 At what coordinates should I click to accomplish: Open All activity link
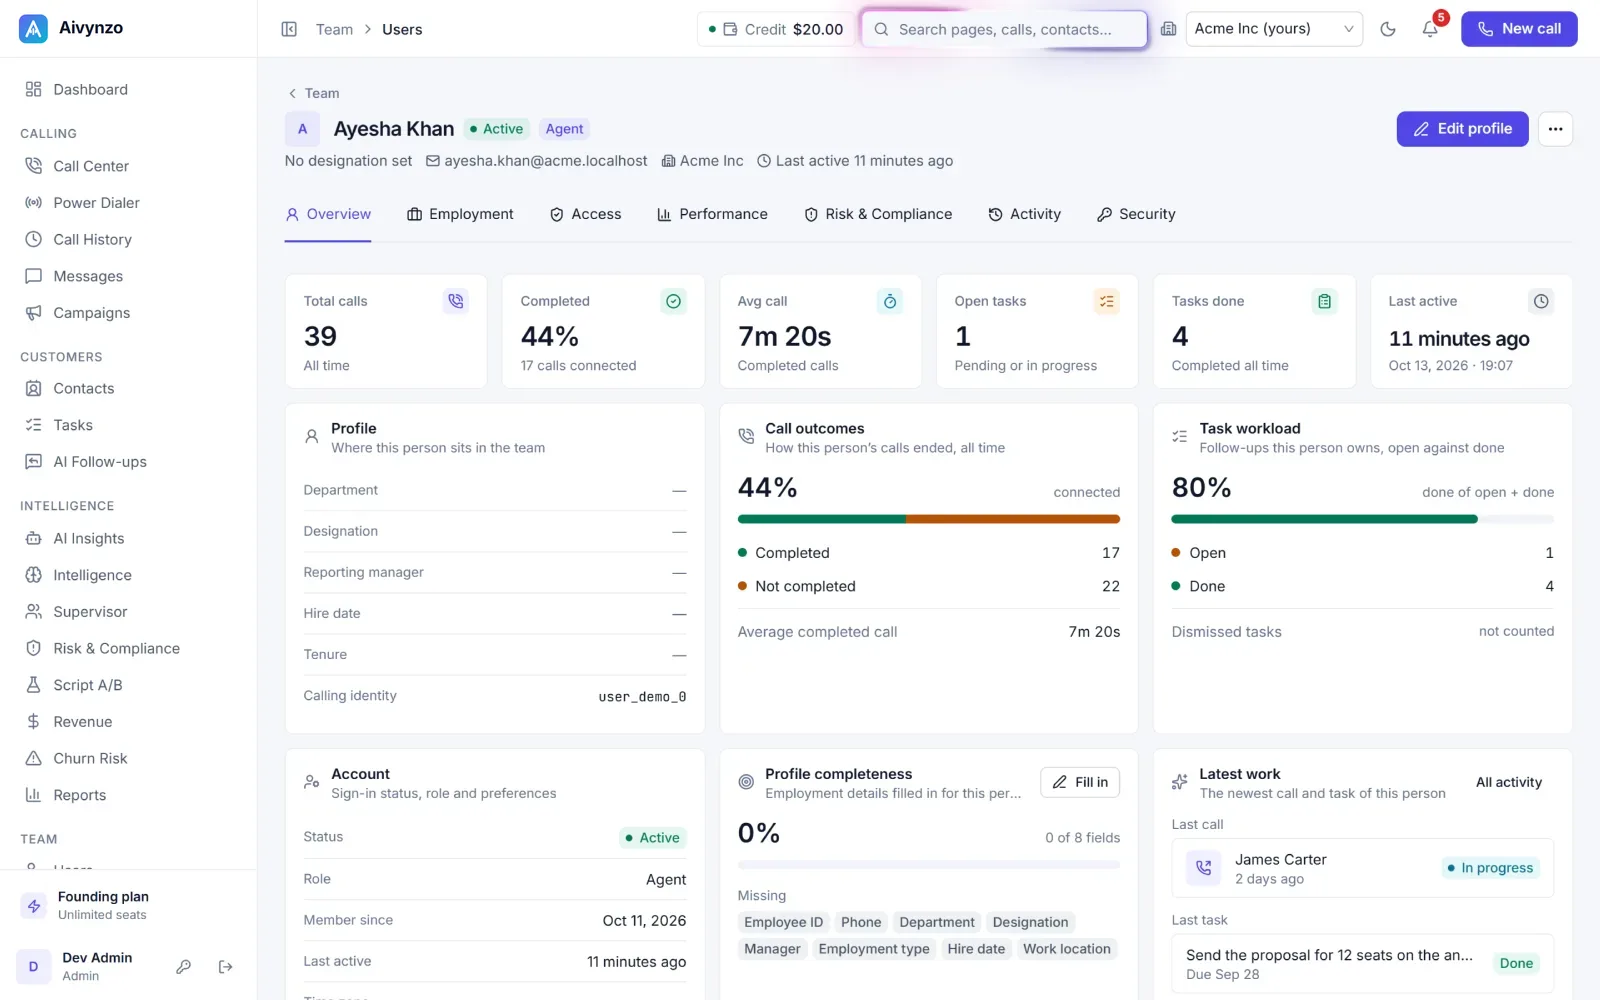coord(1508,782)
